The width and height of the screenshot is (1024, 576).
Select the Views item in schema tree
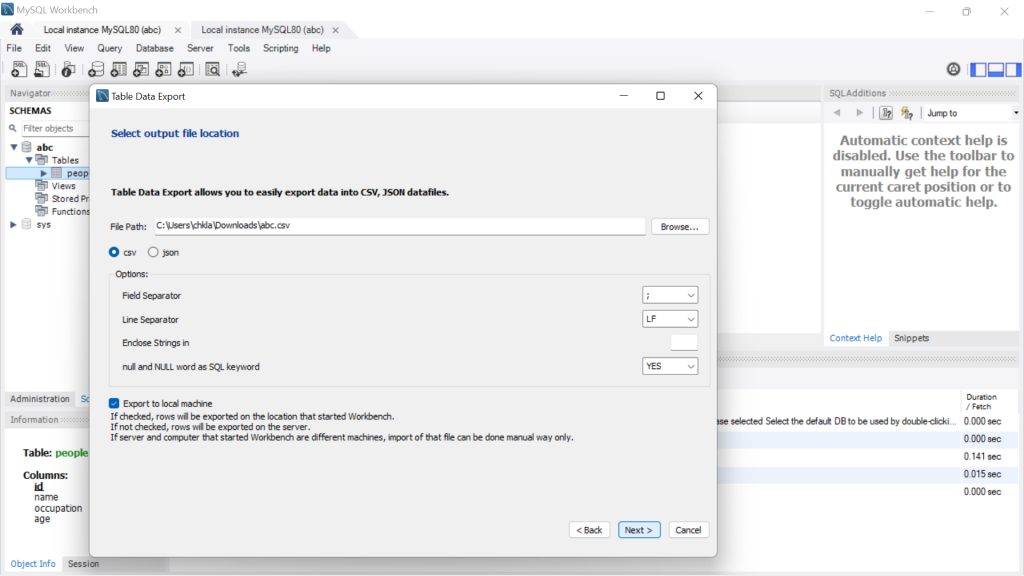(x=61, y=185)
